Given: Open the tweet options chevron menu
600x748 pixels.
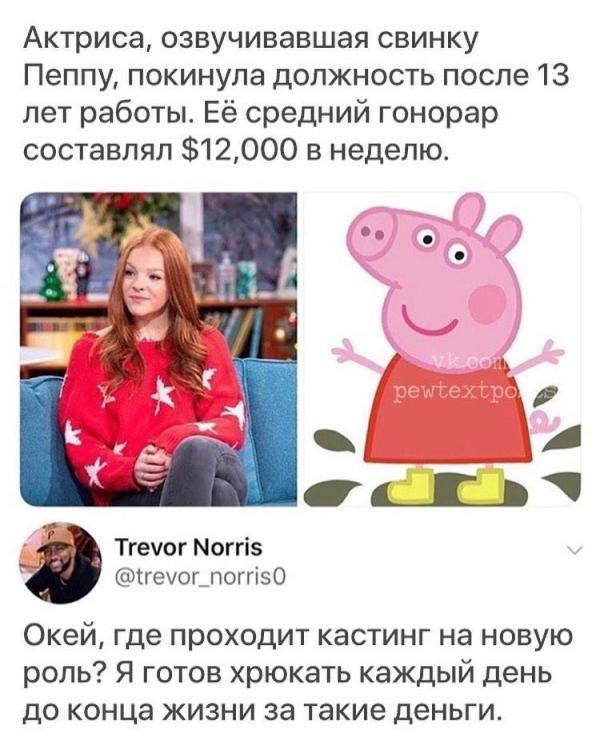Looking at the screenshot, I should (x=575, y=551).
